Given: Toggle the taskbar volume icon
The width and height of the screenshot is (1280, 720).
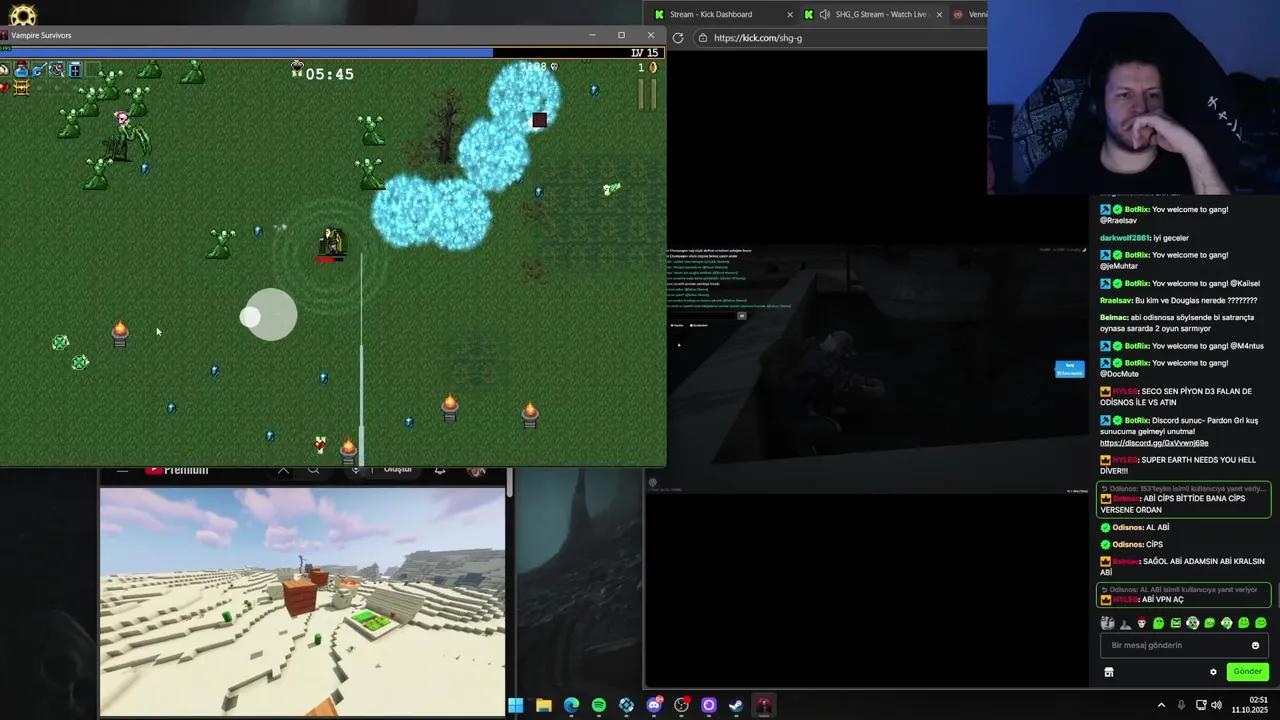Looking at the screenshot, I should pyautogui.click(x=1216, y=705).
